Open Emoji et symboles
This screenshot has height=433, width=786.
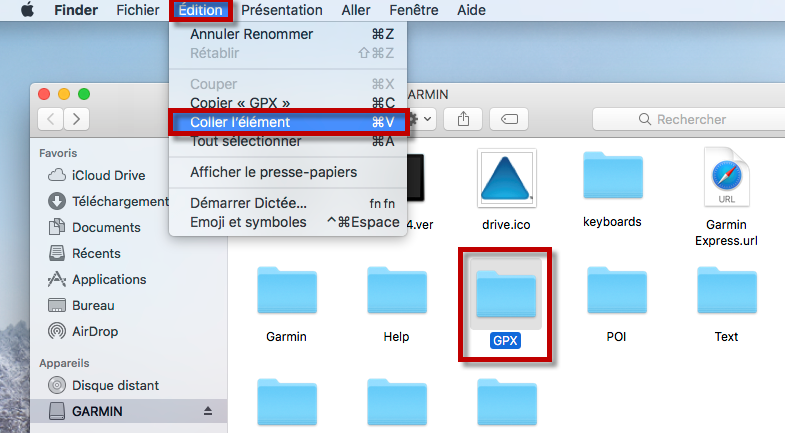click(288, 222)
